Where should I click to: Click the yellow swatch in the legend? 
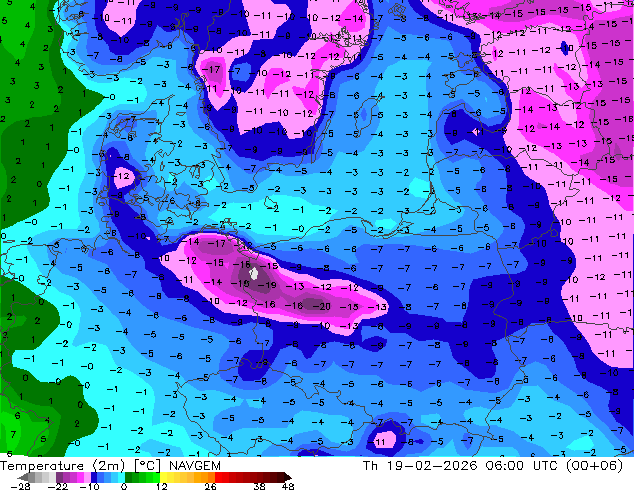click(163, 477)
